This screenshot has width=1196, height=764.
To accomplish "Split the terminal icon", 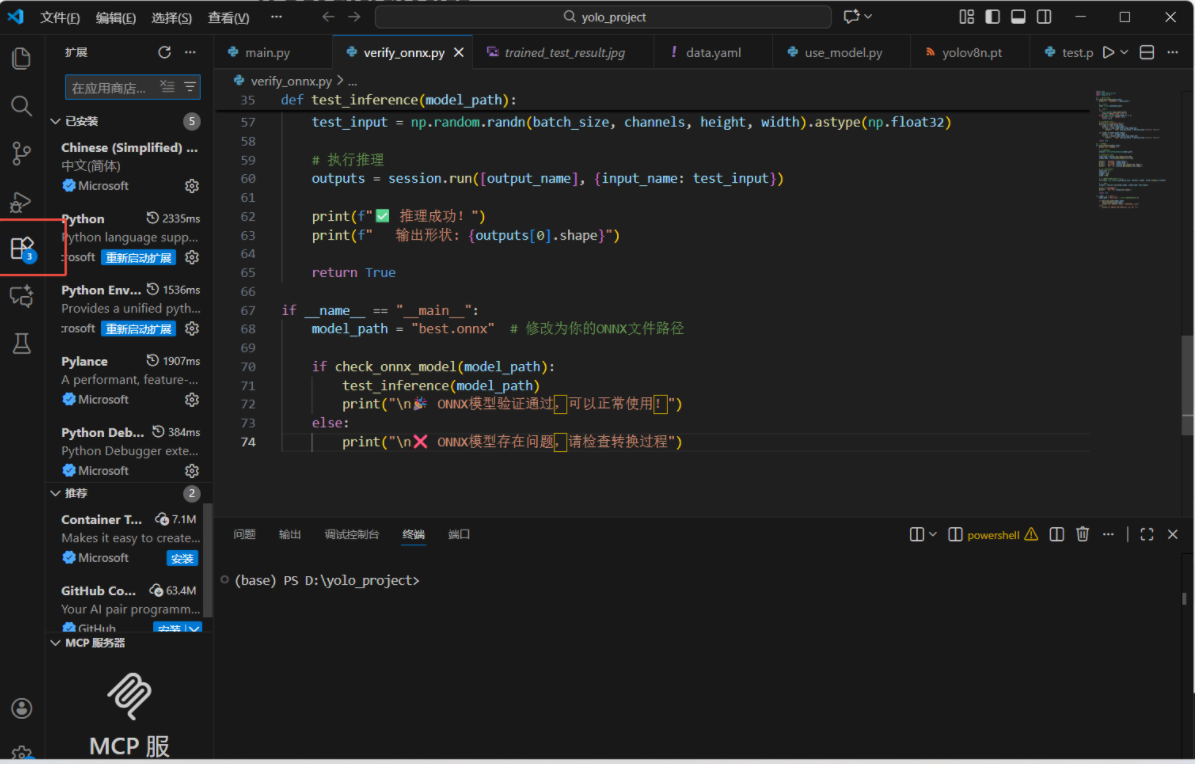I will point(1056,534).
